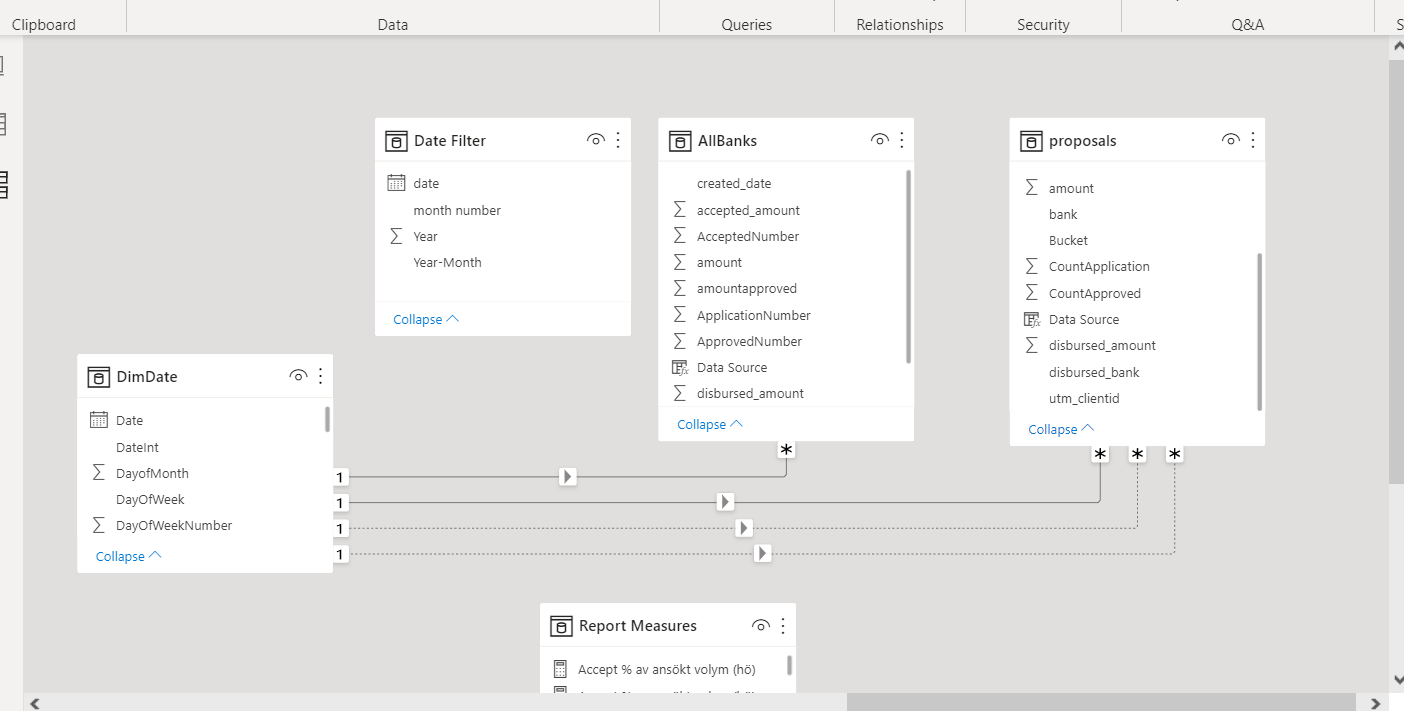Click the Security ribbon group label
Image resolution: width=1404 pixels, height=711 pixels.
pyautogui.click(x=1043, y=25)
